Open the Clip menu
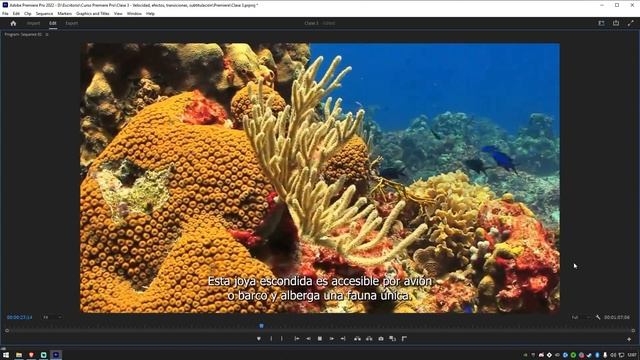Viewport: 640px width, 360px height. 27,13
